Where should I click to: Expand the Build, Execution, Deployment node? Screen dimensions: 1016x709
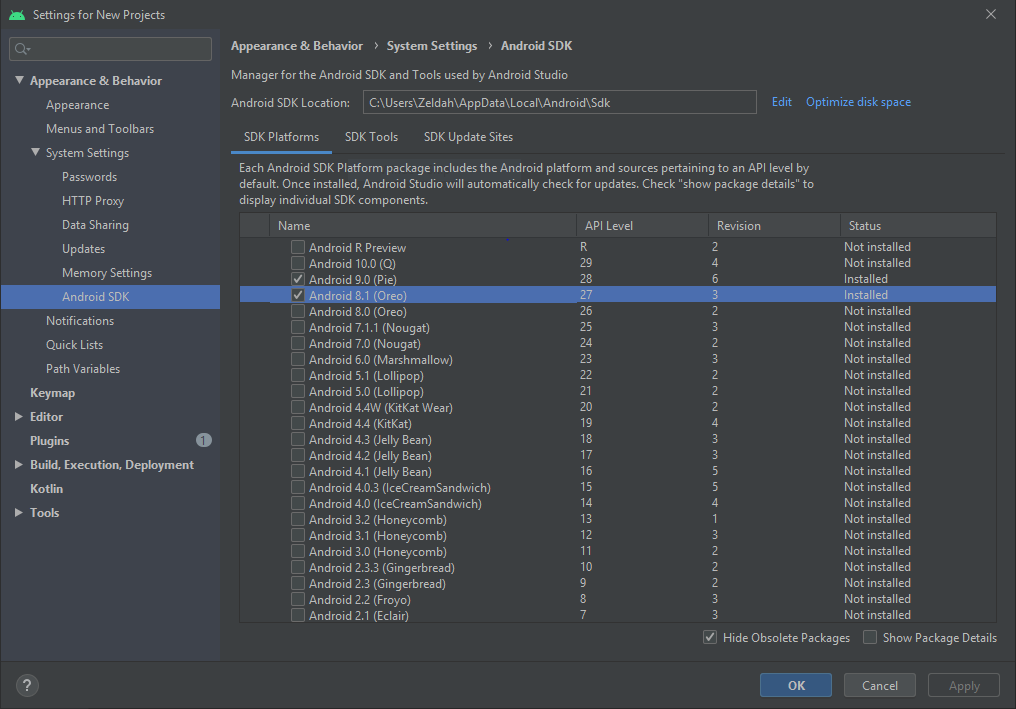pyautogui.click(x=19, y=465)
